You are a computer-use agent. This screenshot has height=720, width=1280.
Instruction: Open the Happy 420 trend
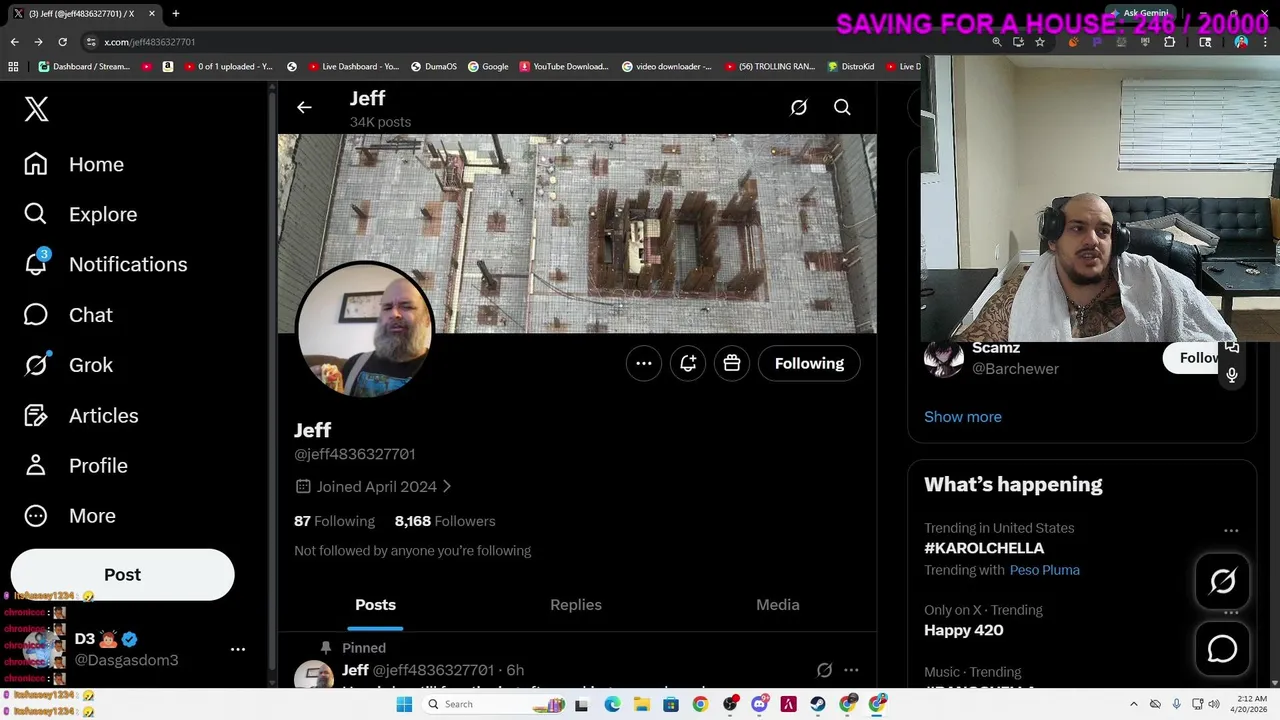[x=963, y=630]
